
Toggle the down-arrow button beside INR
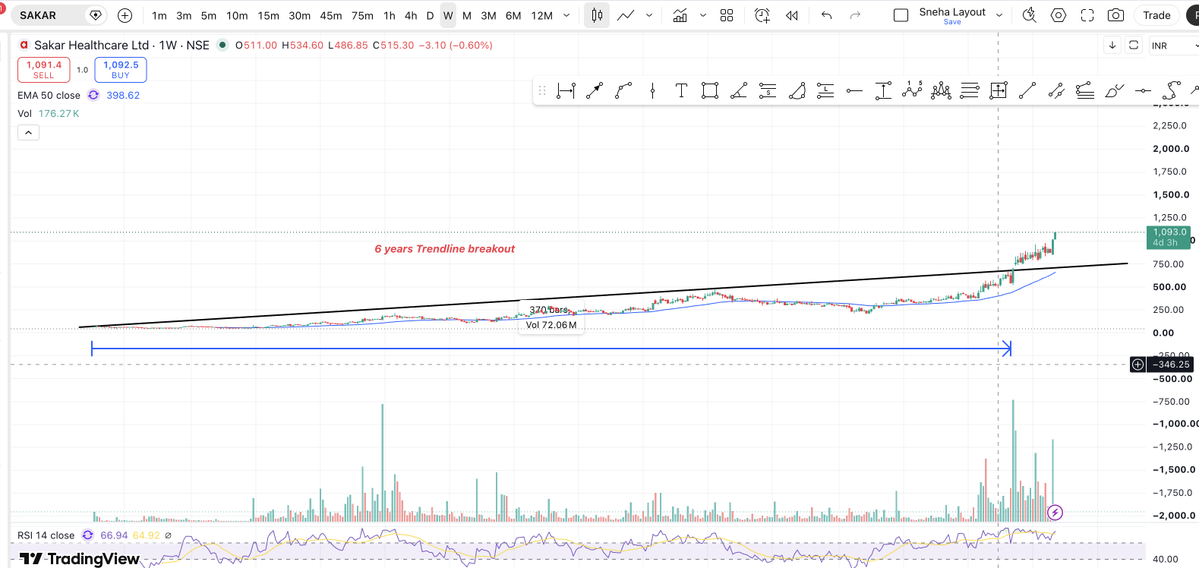[x=1113, y=45]
